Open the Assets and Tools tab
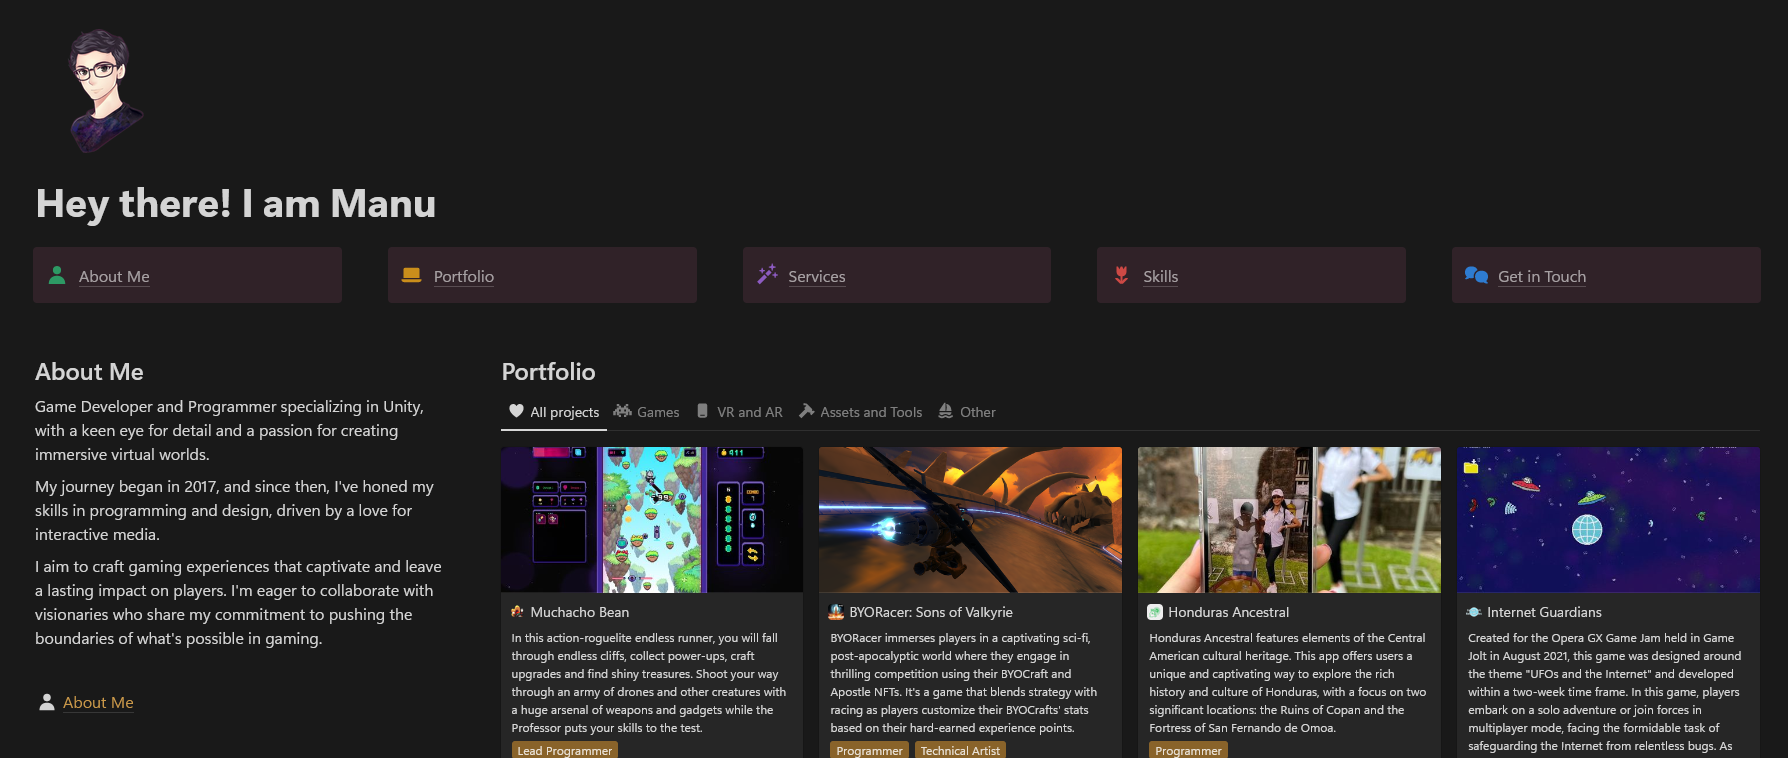The width and height of the screenshot is (1788, 758). 860,412
